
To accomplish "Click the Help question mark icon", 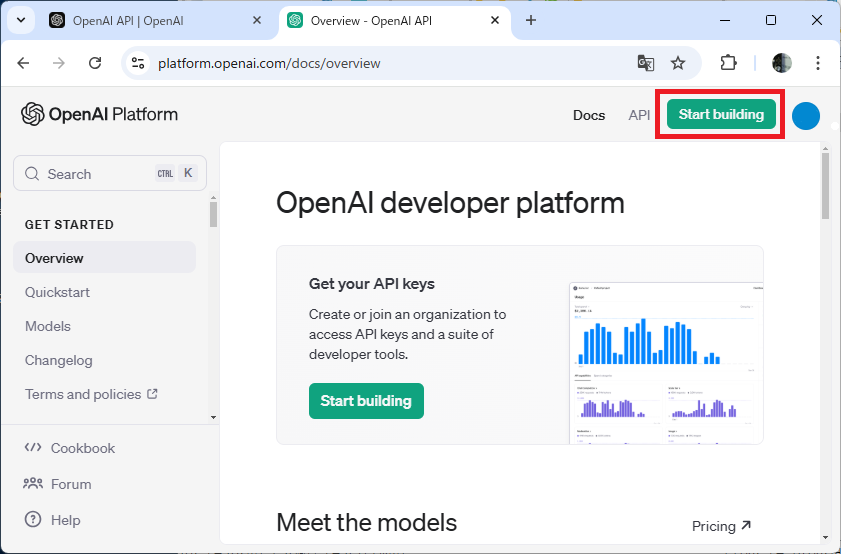I will (x=33, y=519).
